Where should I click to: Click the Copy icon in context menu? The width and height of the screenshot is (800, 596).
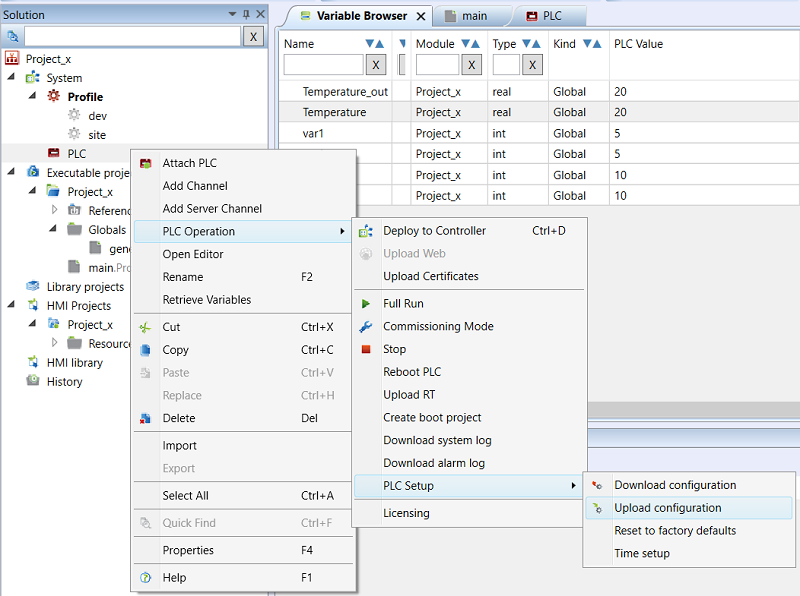coord(145,350)
